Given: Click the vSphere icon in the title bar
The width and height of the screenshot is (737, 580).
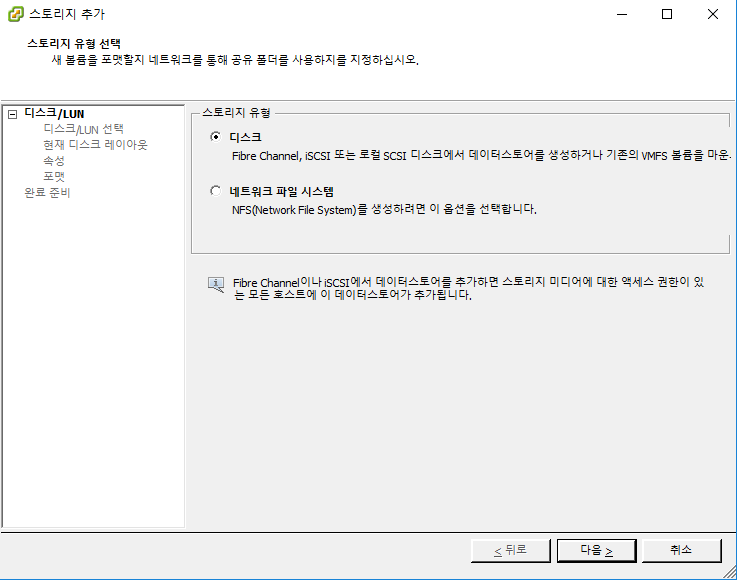Looking at the screenshot, I should [16, 15].
